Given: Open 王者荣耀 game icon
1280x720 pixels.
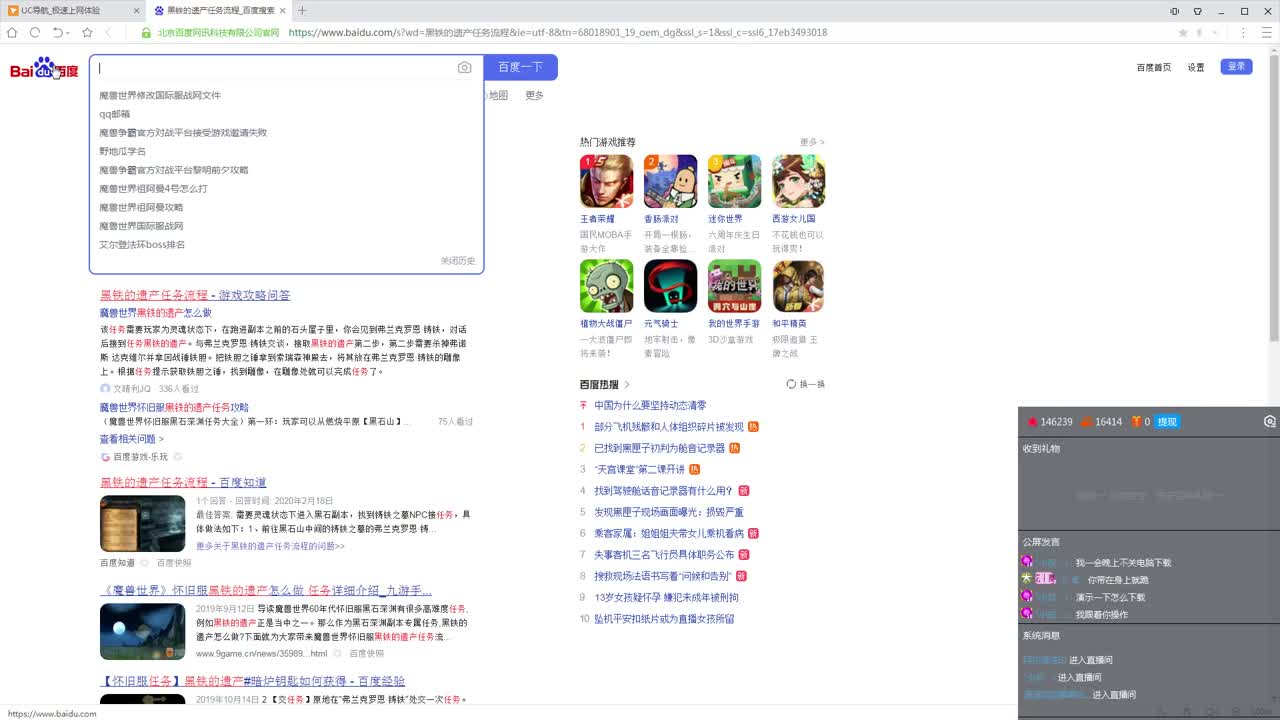Looking at the screenshot, I should tap(606, 181).
